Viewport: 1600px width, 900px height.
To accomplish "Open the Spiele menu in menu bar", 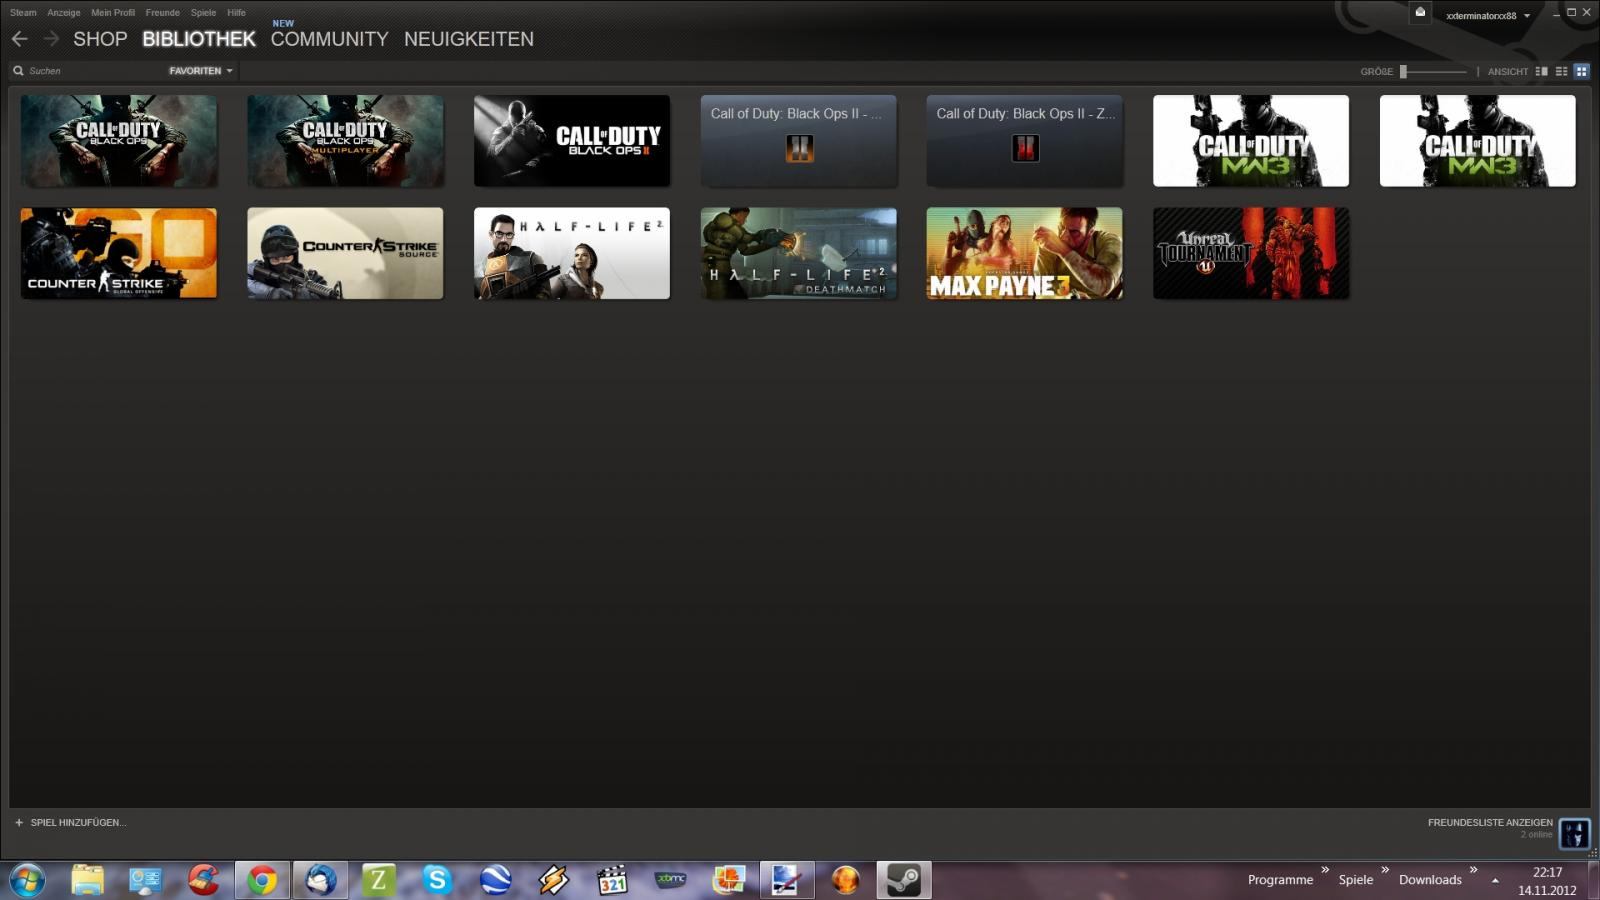I will click(x=203, y=13).
